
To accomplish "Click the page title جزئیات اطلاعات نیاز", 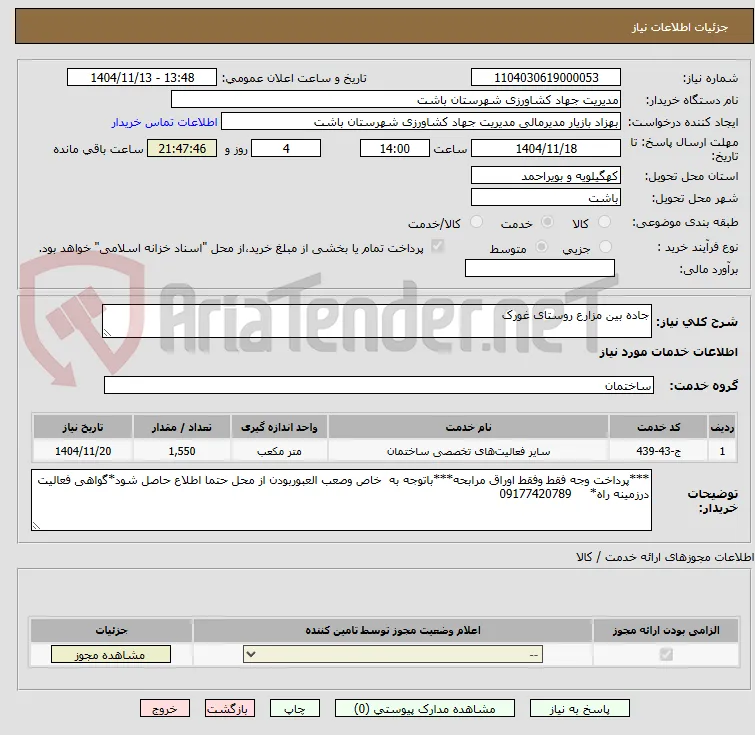I will coord(680,27).
